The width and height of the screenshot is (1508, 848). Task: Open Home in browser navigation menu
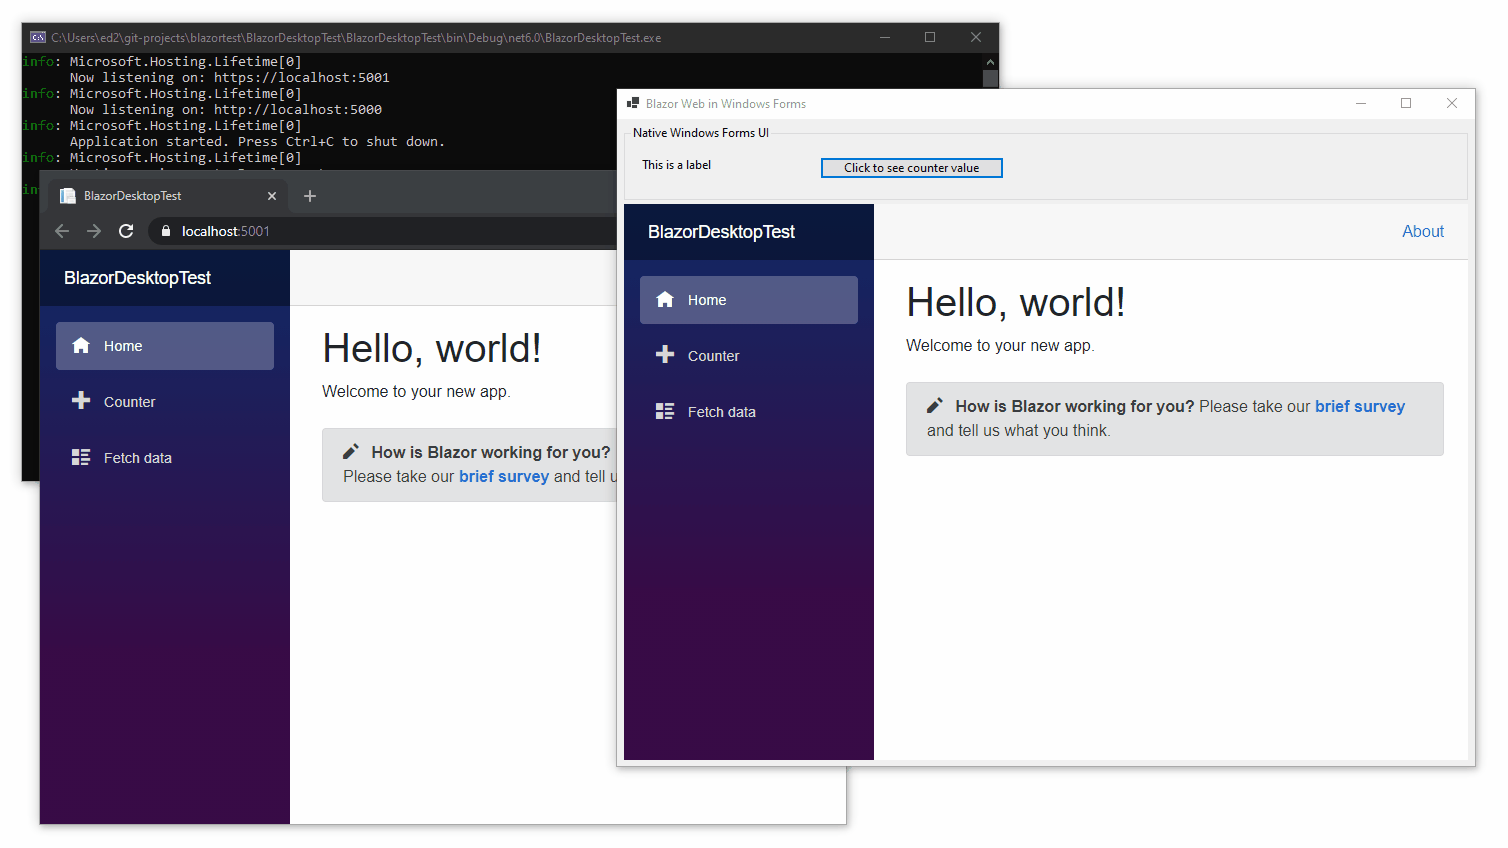tap(165, 346)
